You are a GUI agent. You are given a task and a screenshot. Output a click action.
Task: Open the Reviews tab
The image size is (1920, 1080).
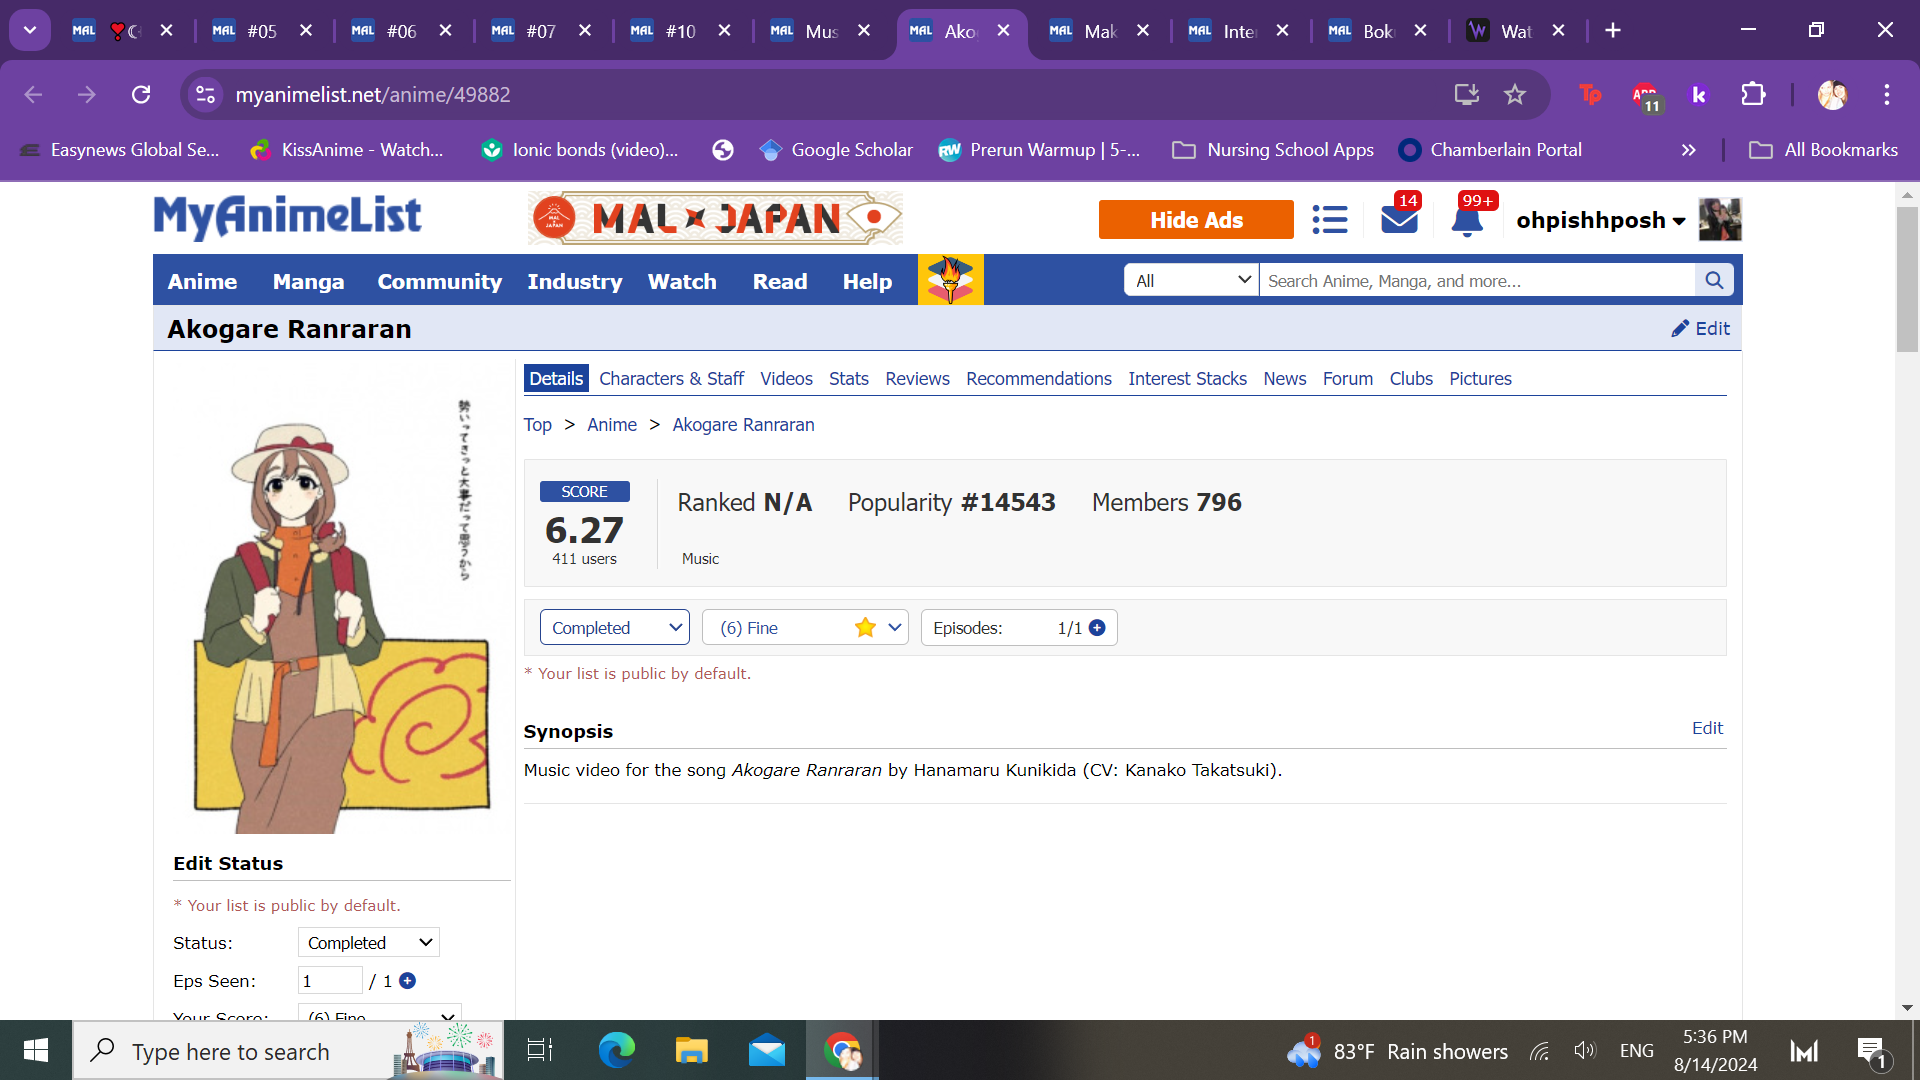[916, 379]
